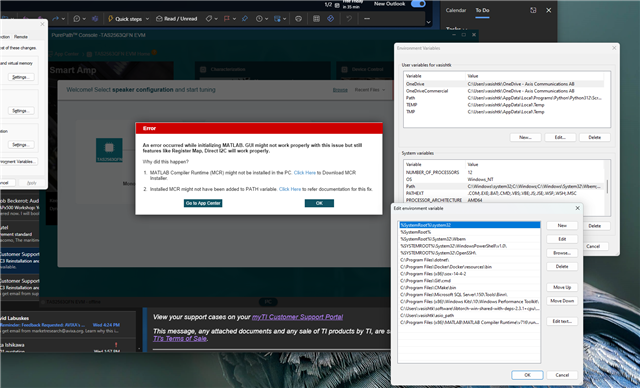The height and width of the screenshot is (388, 640).
Task: Click Delete under User variables
Action: [594, 137]
